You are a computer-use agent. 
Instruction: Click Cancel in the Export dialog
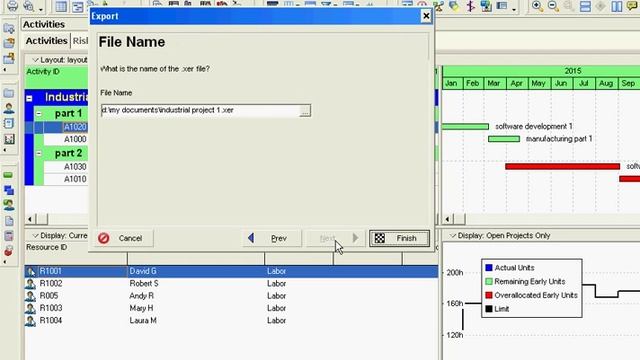124,238
